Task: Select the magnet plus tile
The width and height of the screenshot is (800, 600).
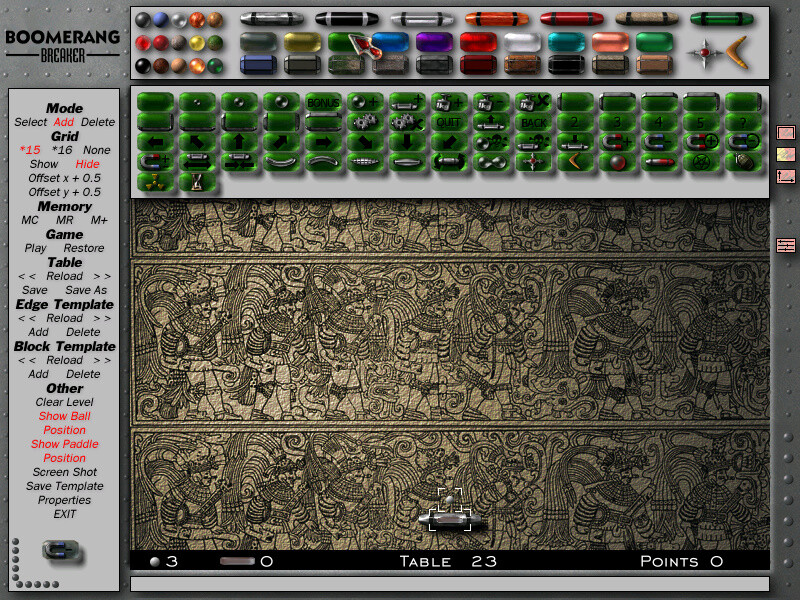Action: (616, 142)
